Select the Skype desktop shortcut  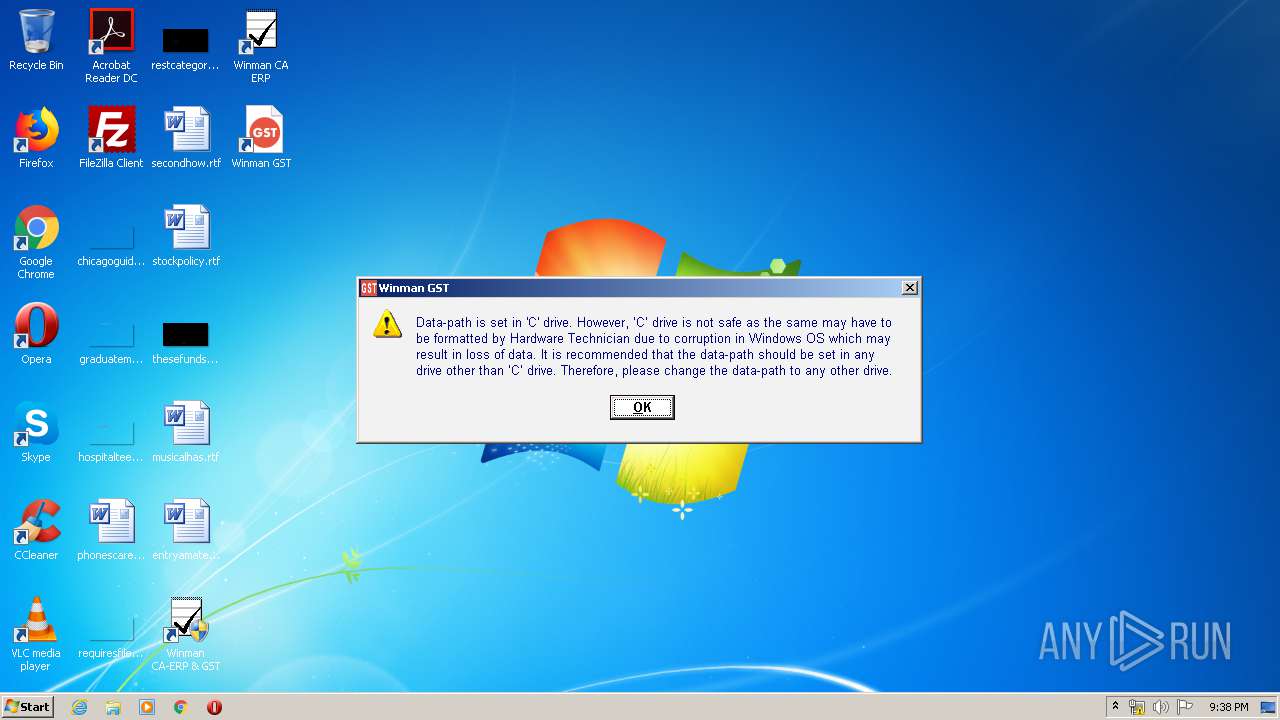(36, 432)
